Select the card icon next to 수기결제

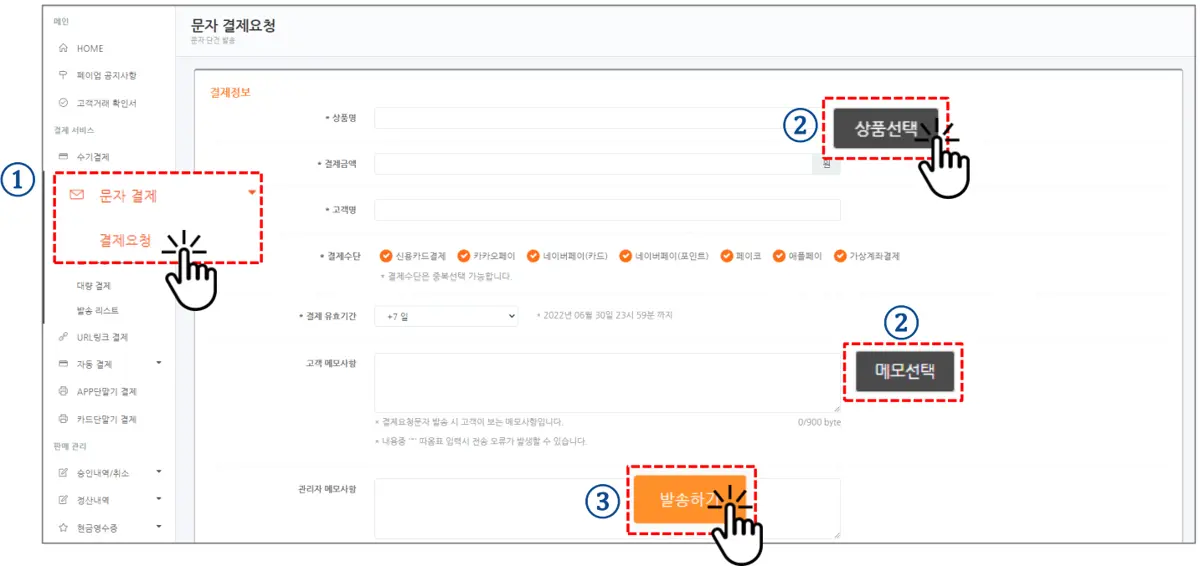tap(64, 157)
